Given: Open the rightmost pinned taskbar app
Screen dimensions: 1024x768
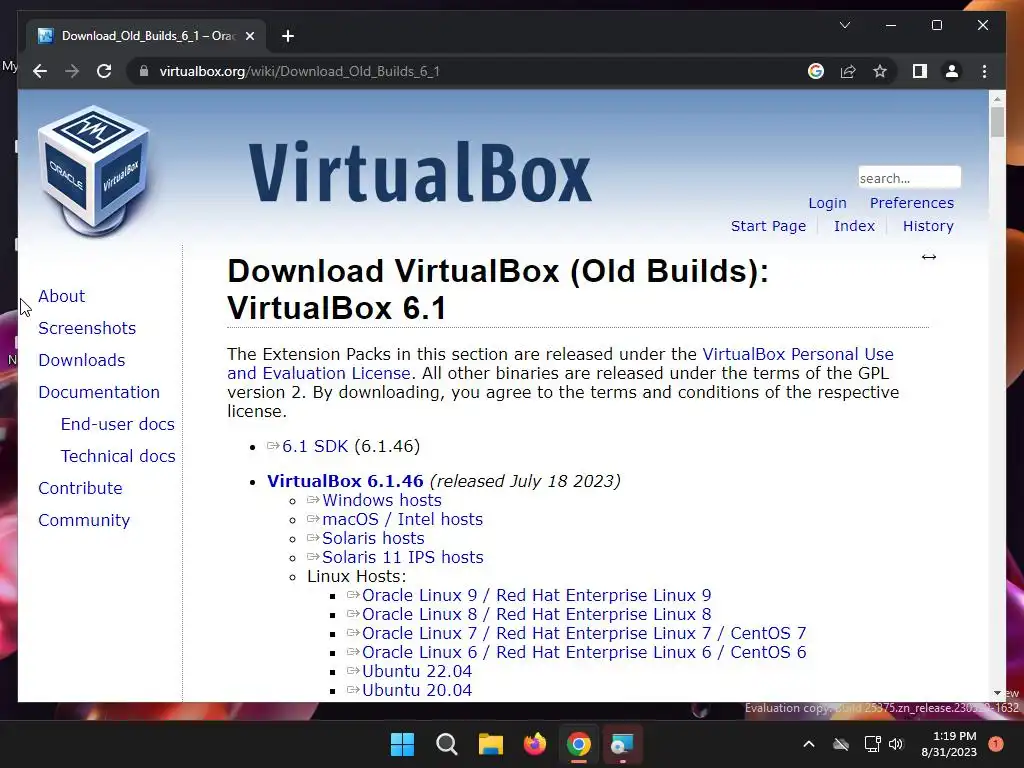Looking at the screenshot, I should pyautogui.click(x=622, y=744).
